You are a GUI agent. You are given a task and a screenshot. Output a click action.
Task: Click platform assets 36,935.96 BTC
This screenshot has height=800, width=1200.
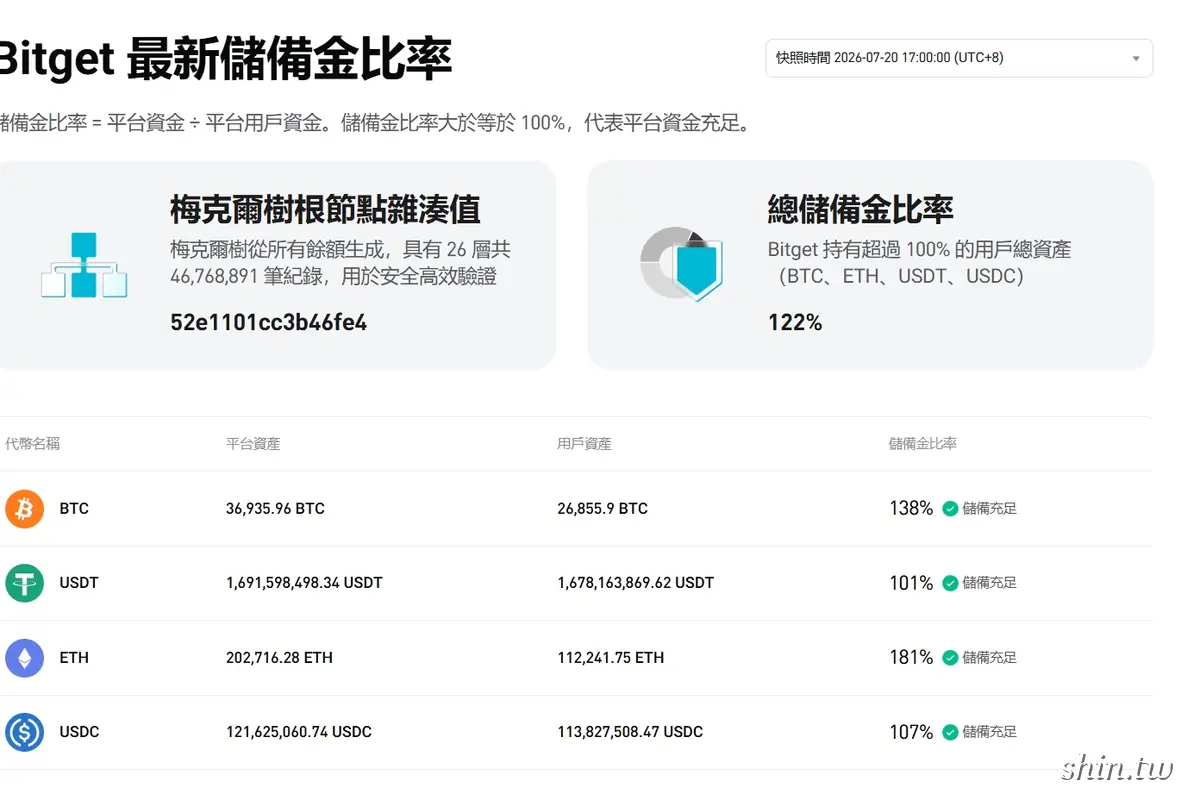[275, 508]
